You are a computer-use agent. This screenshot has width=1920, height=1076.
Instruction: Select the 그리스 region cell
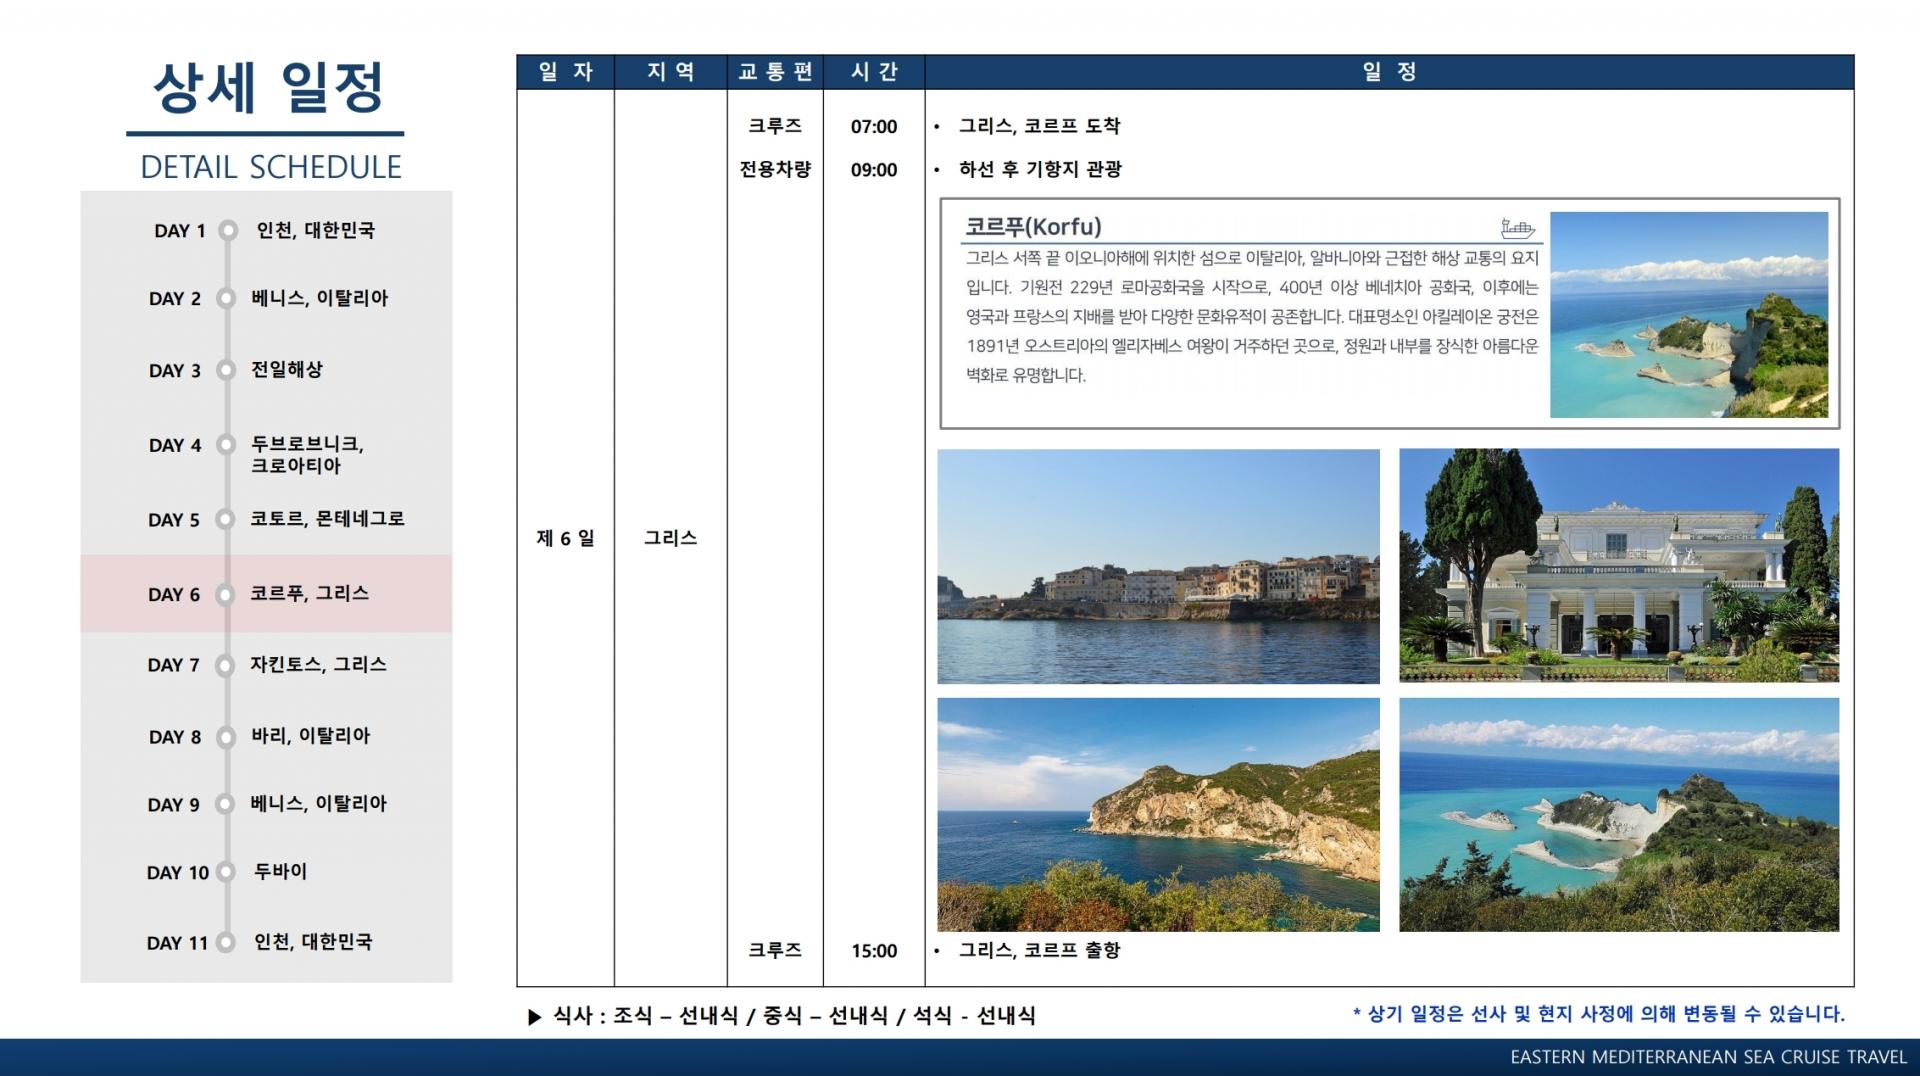coord(671,538)
